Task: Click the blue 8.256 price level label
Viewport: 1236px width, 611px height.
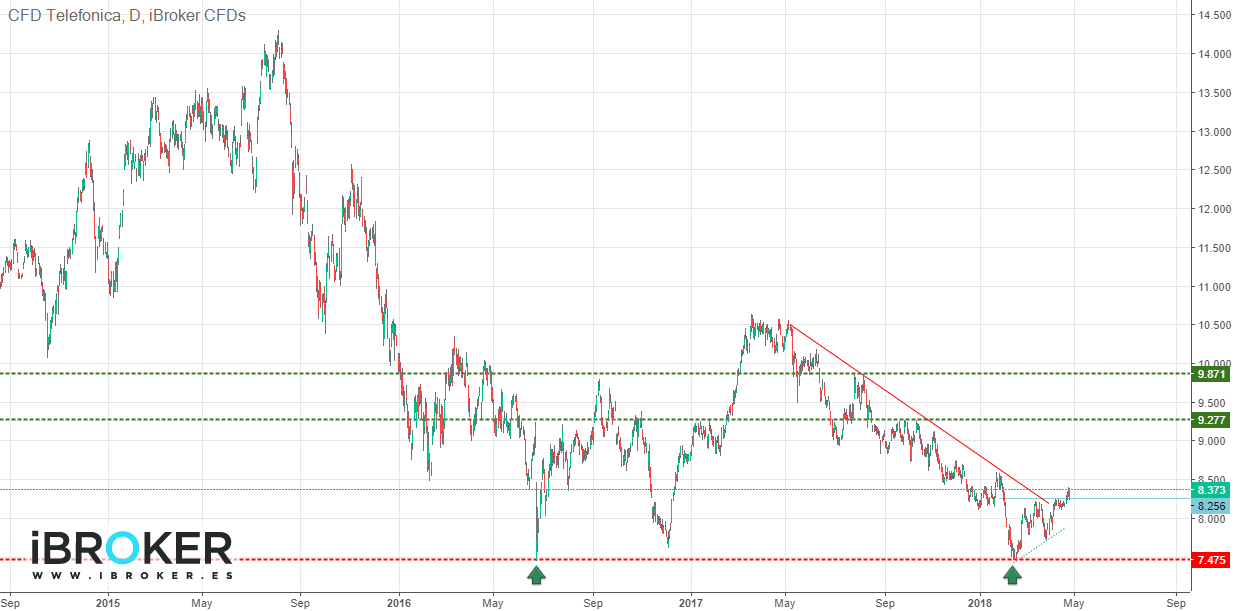Action: pos(1211,506)
